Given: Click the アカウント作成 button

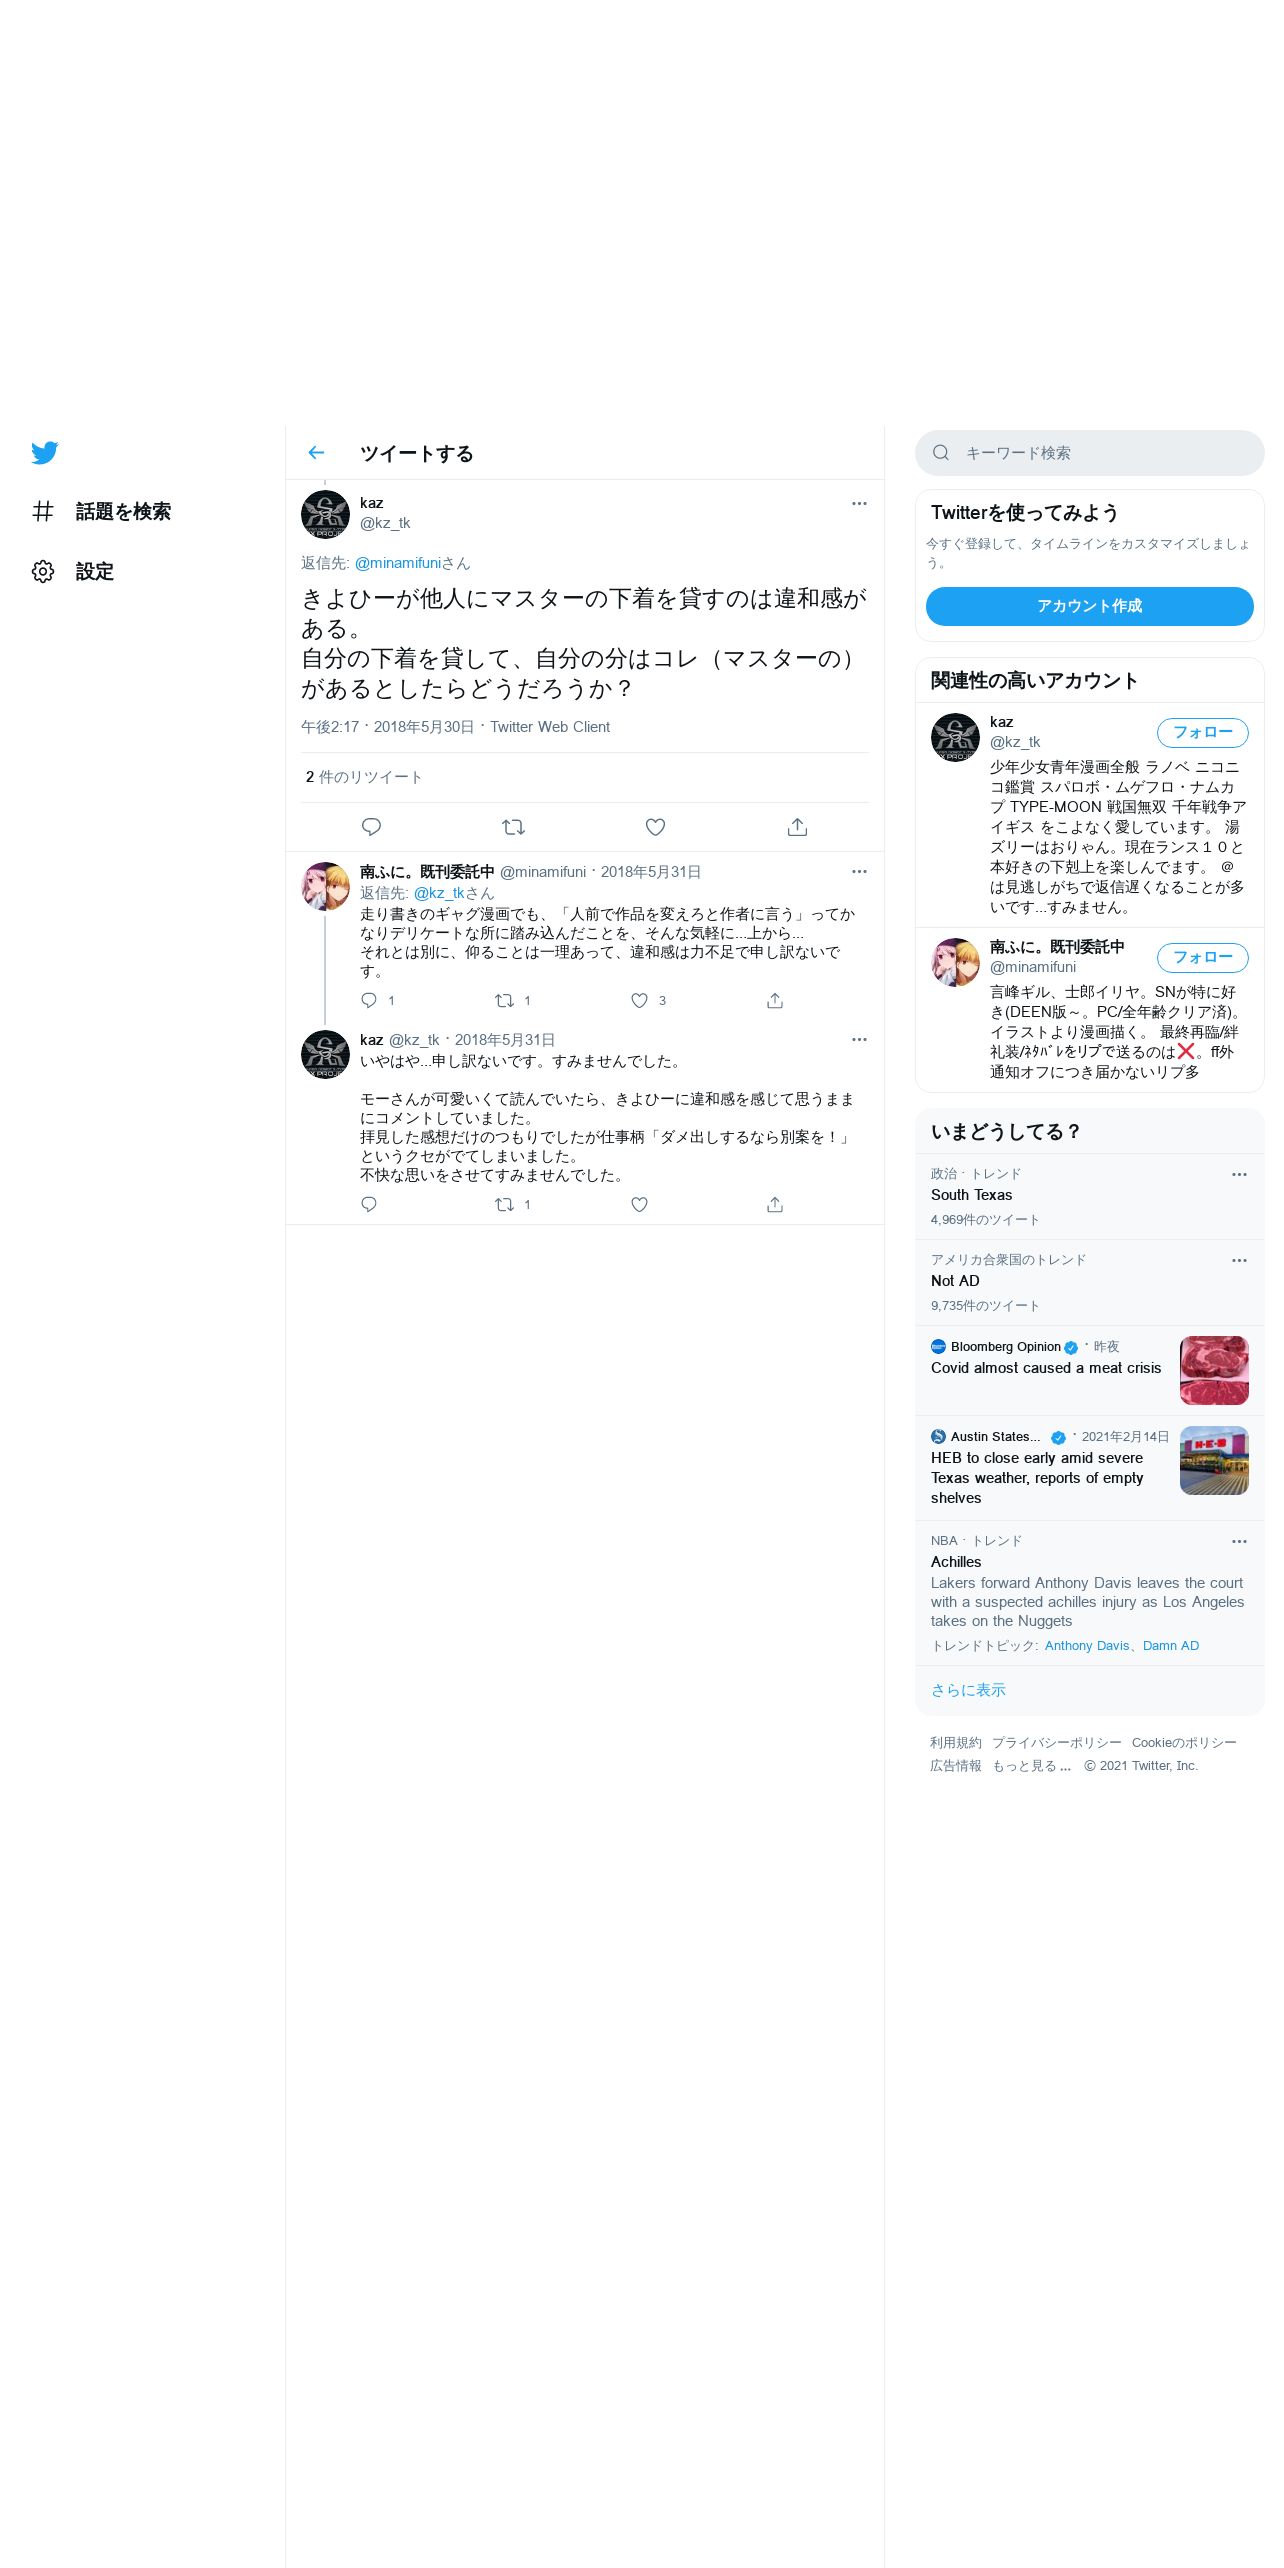Looking at the screenshot, I should (1089, 606).
